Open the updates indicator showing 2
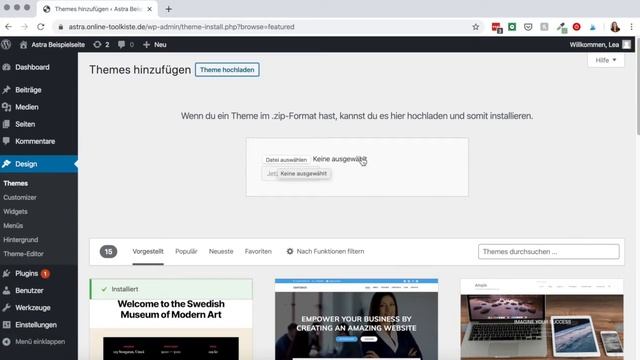This screenshot has height=360, width=640. 101,44
